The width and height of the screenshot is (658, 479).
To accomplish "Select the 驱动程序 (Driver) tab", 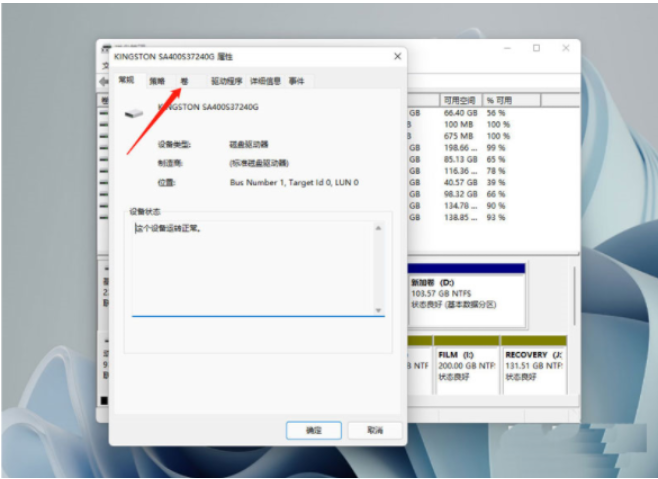I will coord(226,81).
